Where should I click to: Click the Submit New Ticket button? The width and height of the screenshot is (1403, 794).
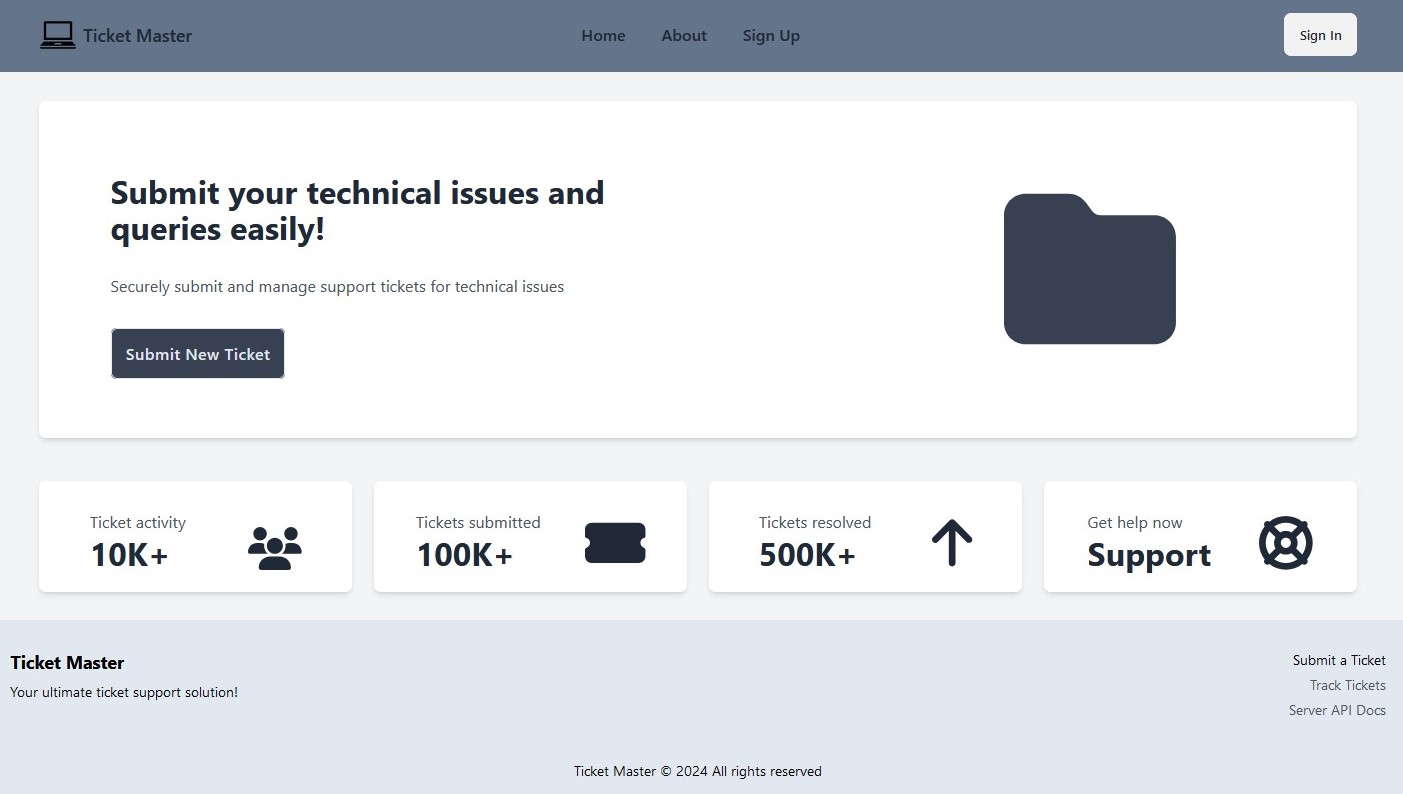click(198, 354)
